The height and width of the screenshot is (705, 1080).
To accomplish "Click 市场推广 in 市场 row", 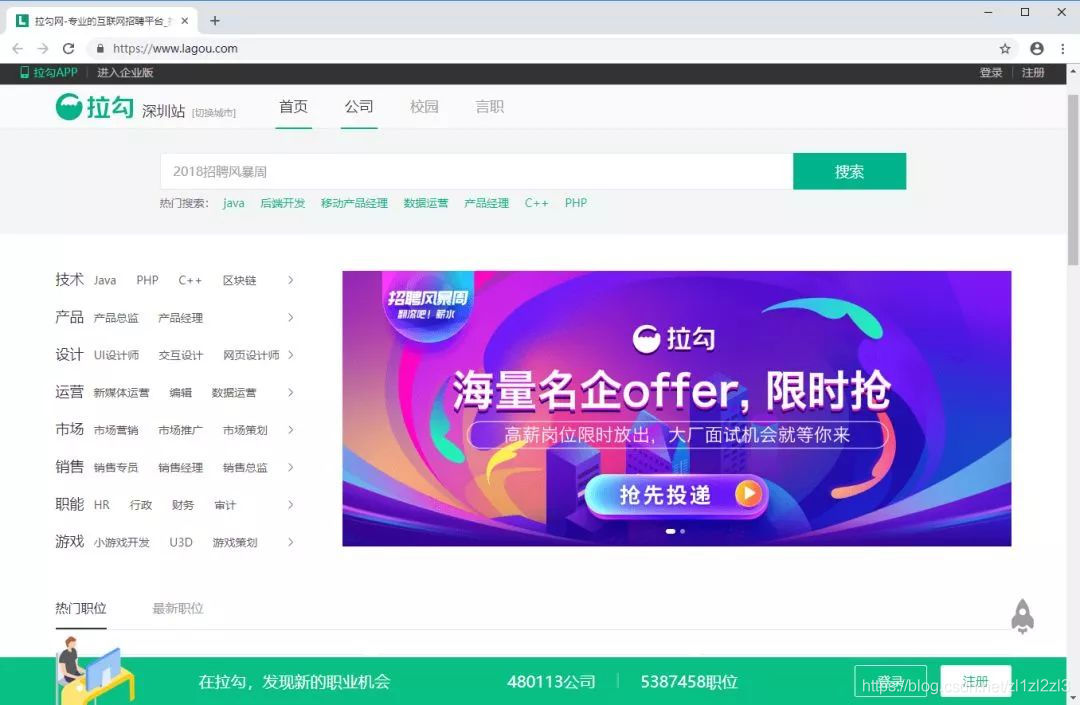I will [x=180, y=430].
